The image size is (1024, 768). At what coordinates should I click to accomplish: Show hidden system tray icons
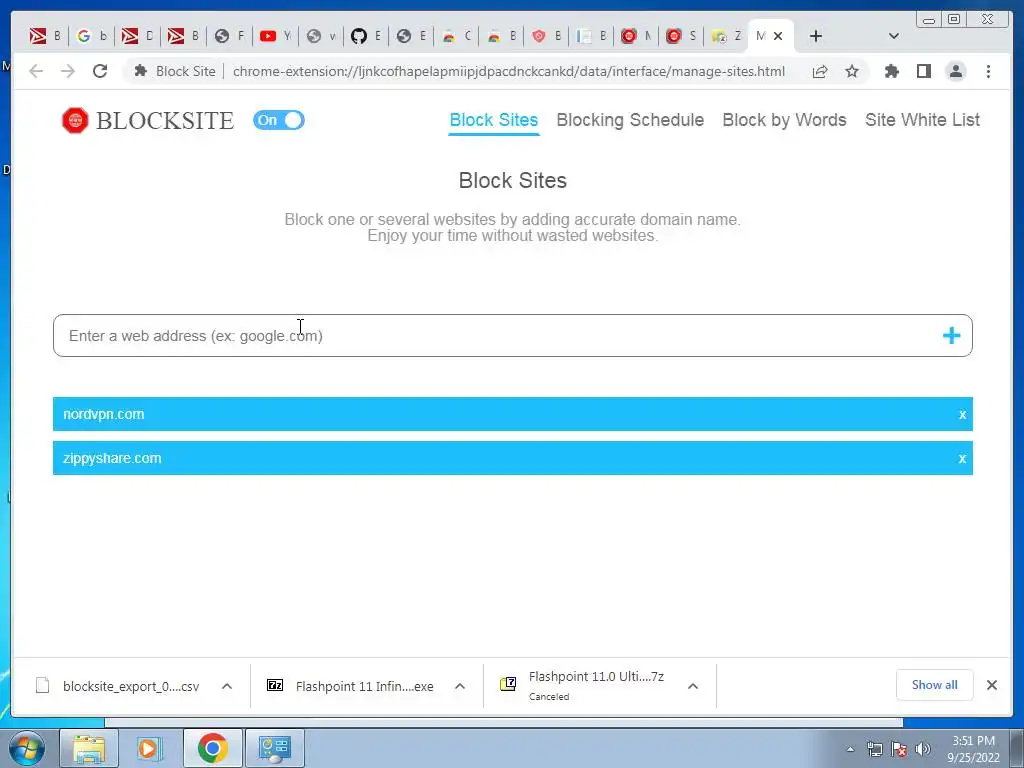click(x=850, y=749)
